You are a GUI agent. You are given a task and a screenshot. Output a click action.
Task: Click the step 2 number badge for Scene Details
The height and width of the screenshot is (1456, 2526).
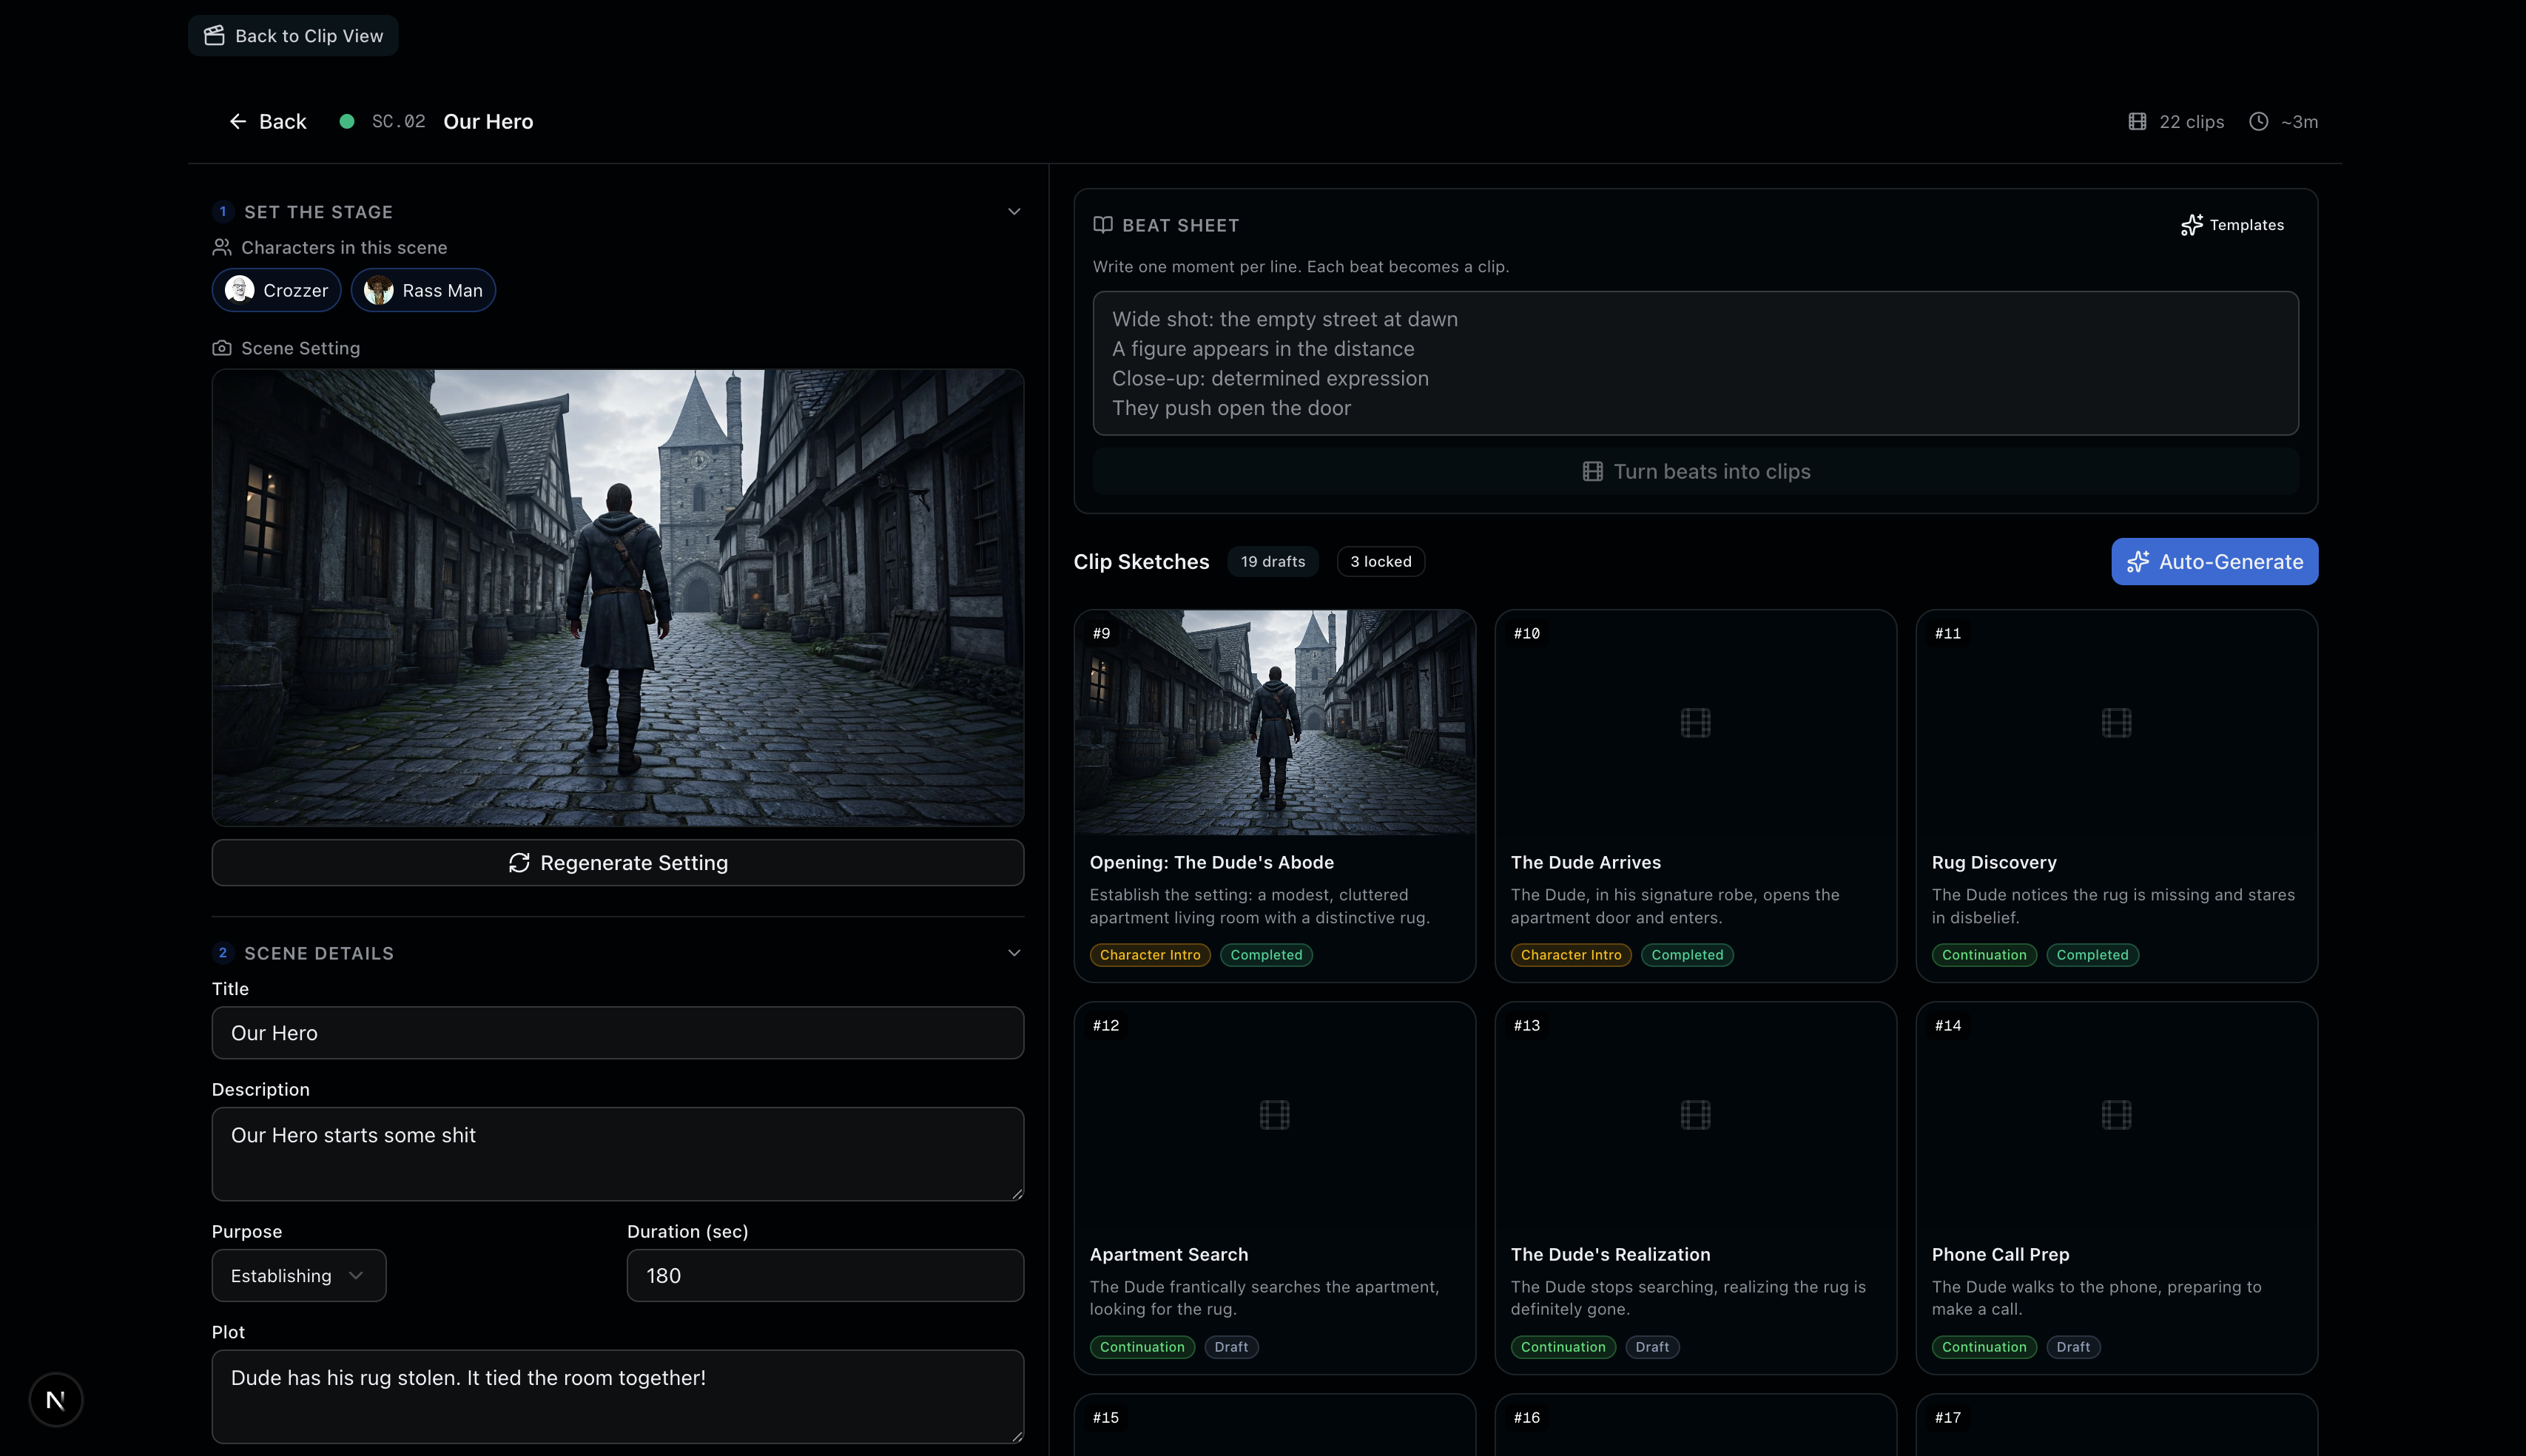coord(223,953)
